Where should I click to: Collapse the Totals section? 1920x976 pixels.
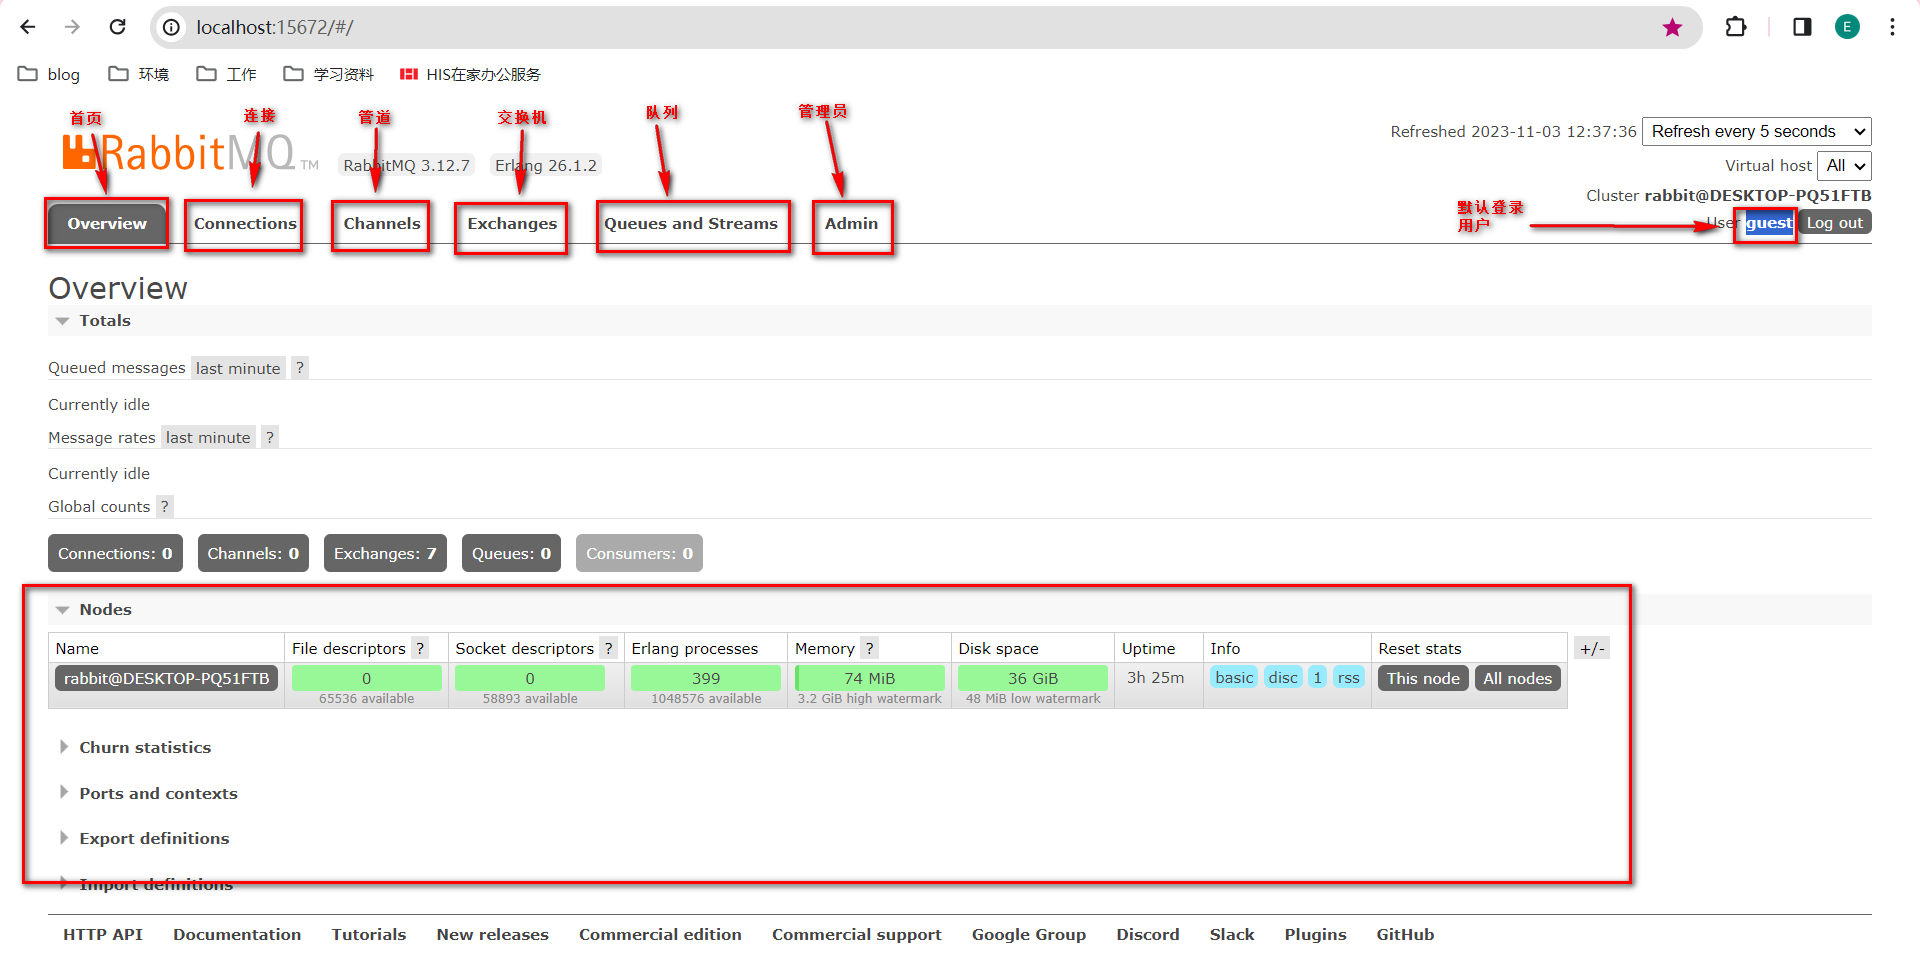(x=104, y=321)
